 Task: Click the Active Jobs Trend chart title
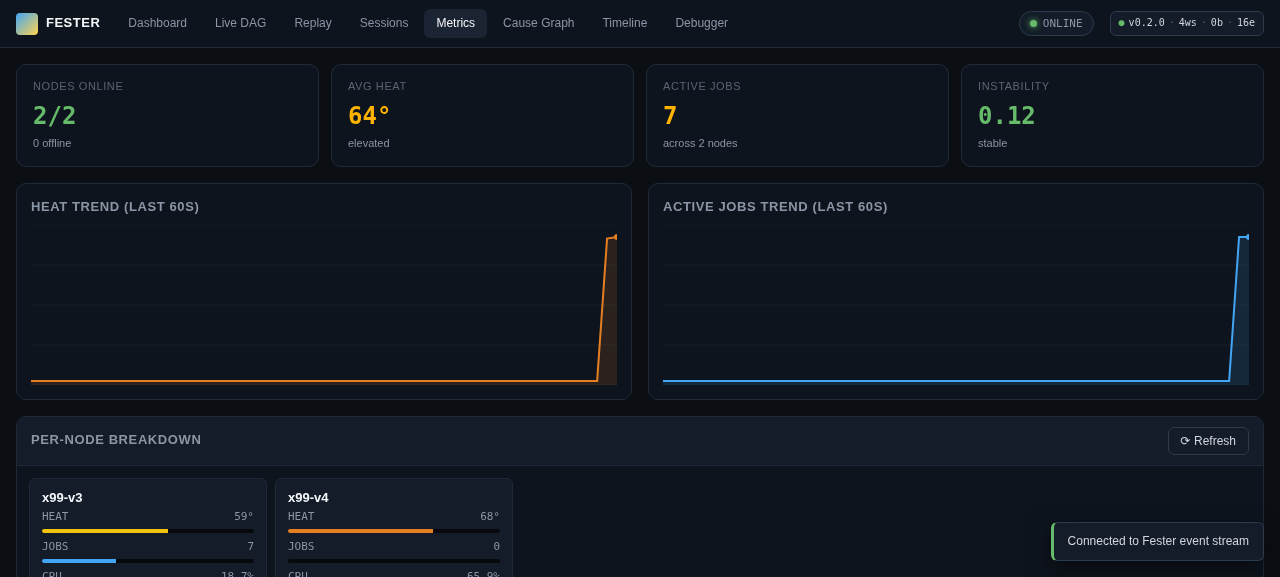(775, 207)
